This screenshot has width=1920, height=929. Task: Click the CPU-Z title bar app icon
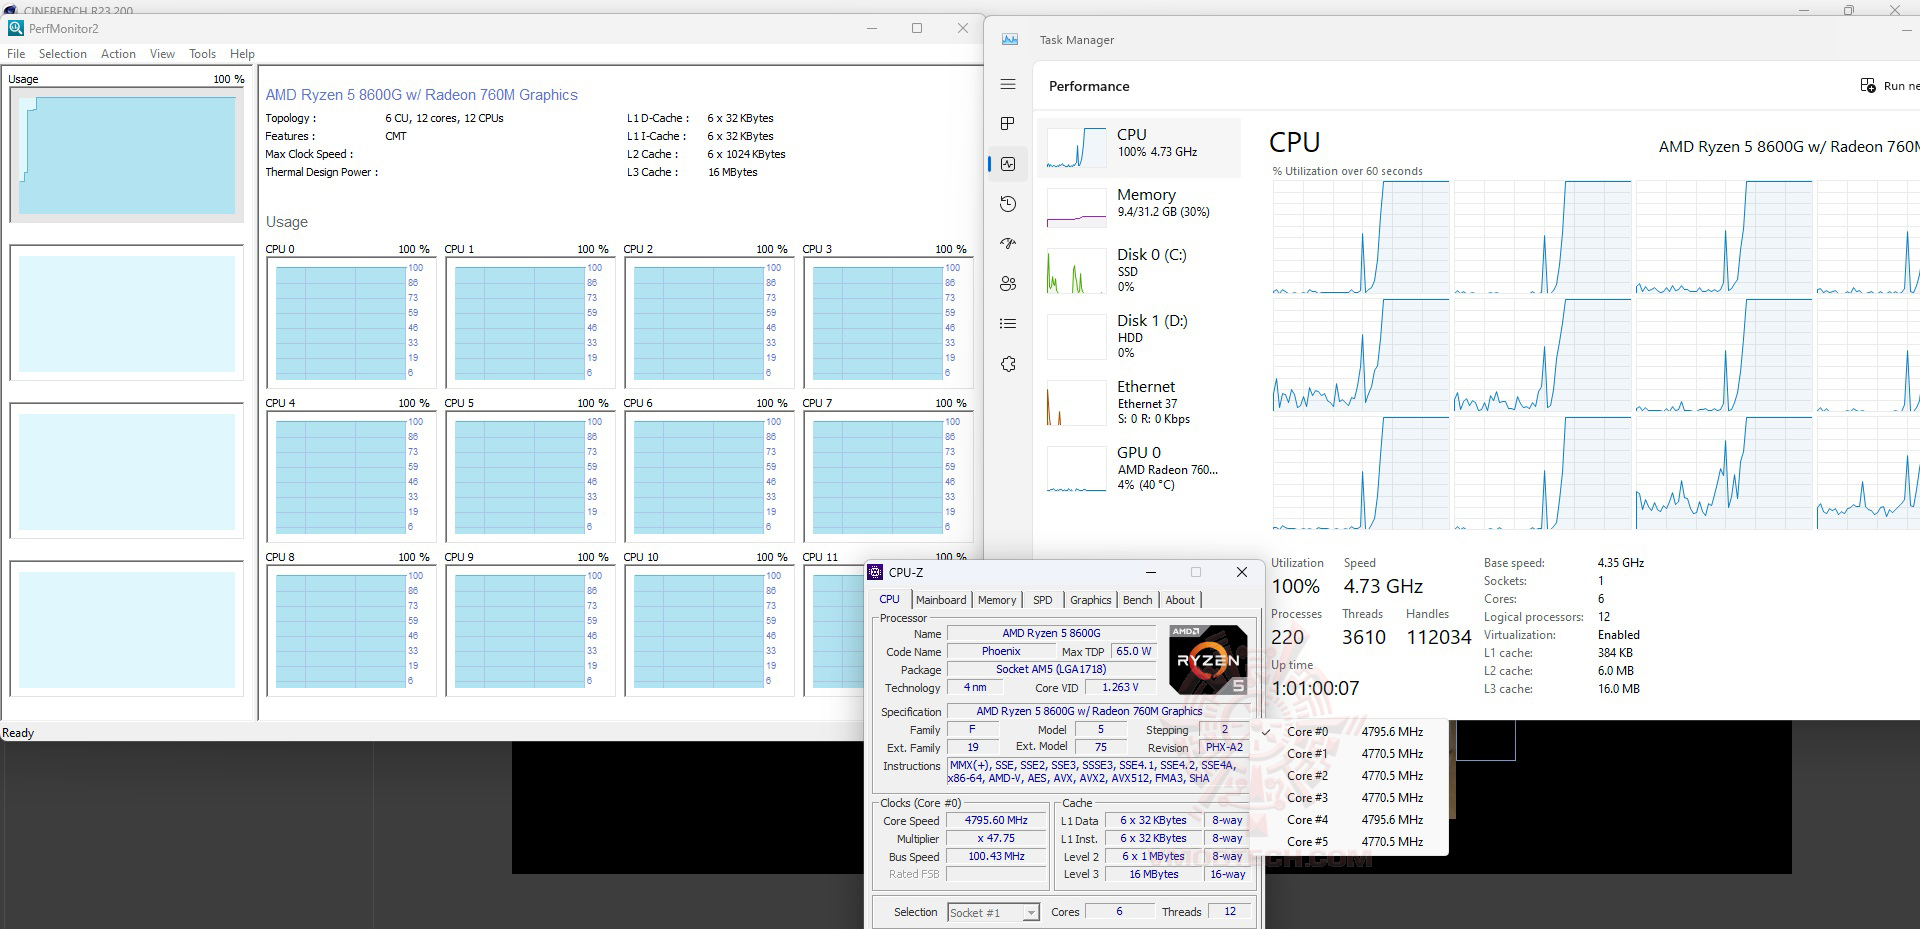(876, 572)
